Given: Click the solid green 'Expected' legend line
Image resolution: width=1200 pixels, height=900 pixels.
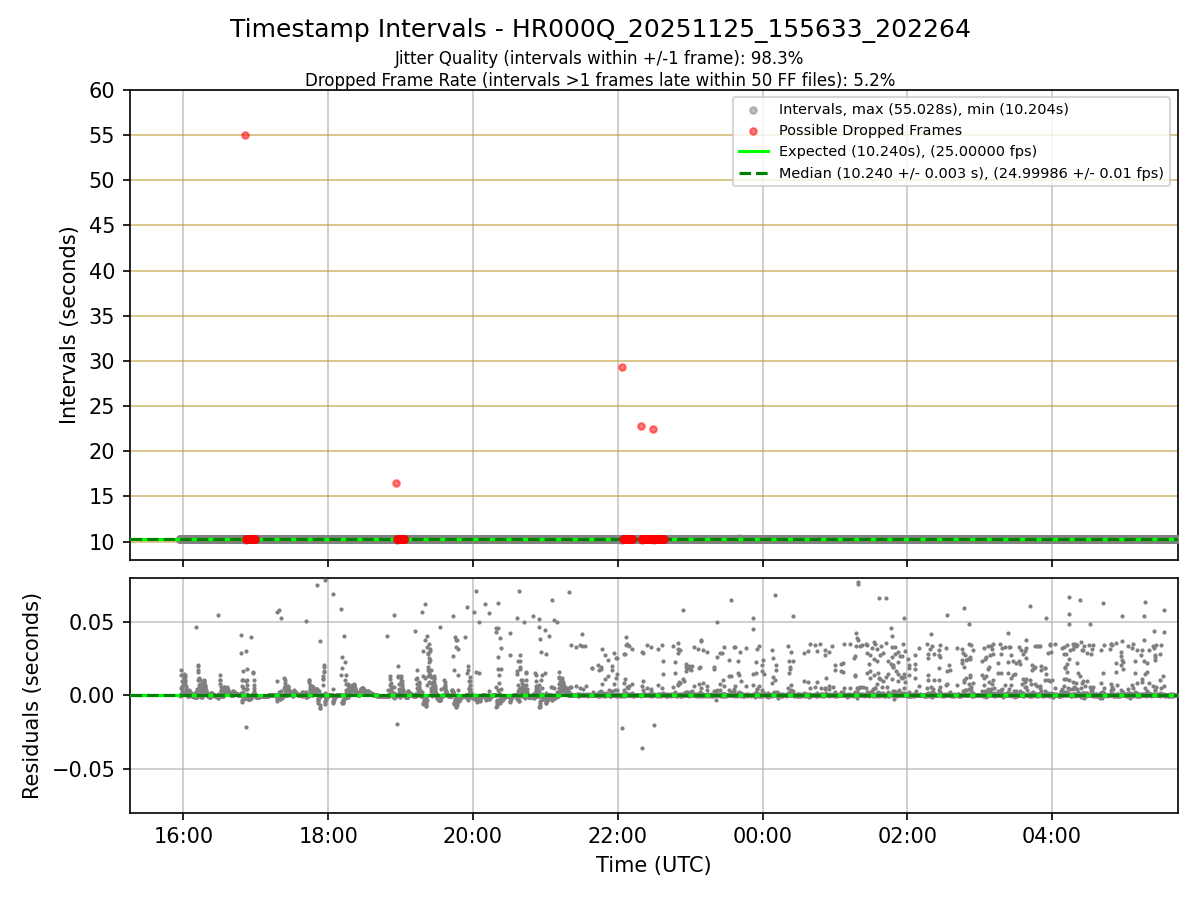Looking at the screenshot, I should [753, 151].
